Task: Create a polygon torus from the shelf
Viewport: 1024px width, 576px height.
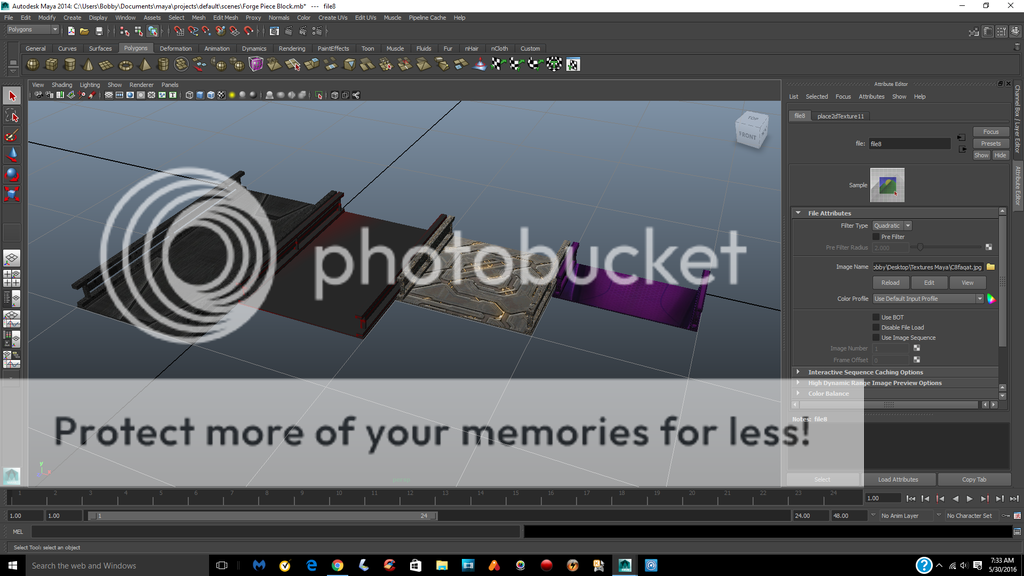Action: (125, 64)
